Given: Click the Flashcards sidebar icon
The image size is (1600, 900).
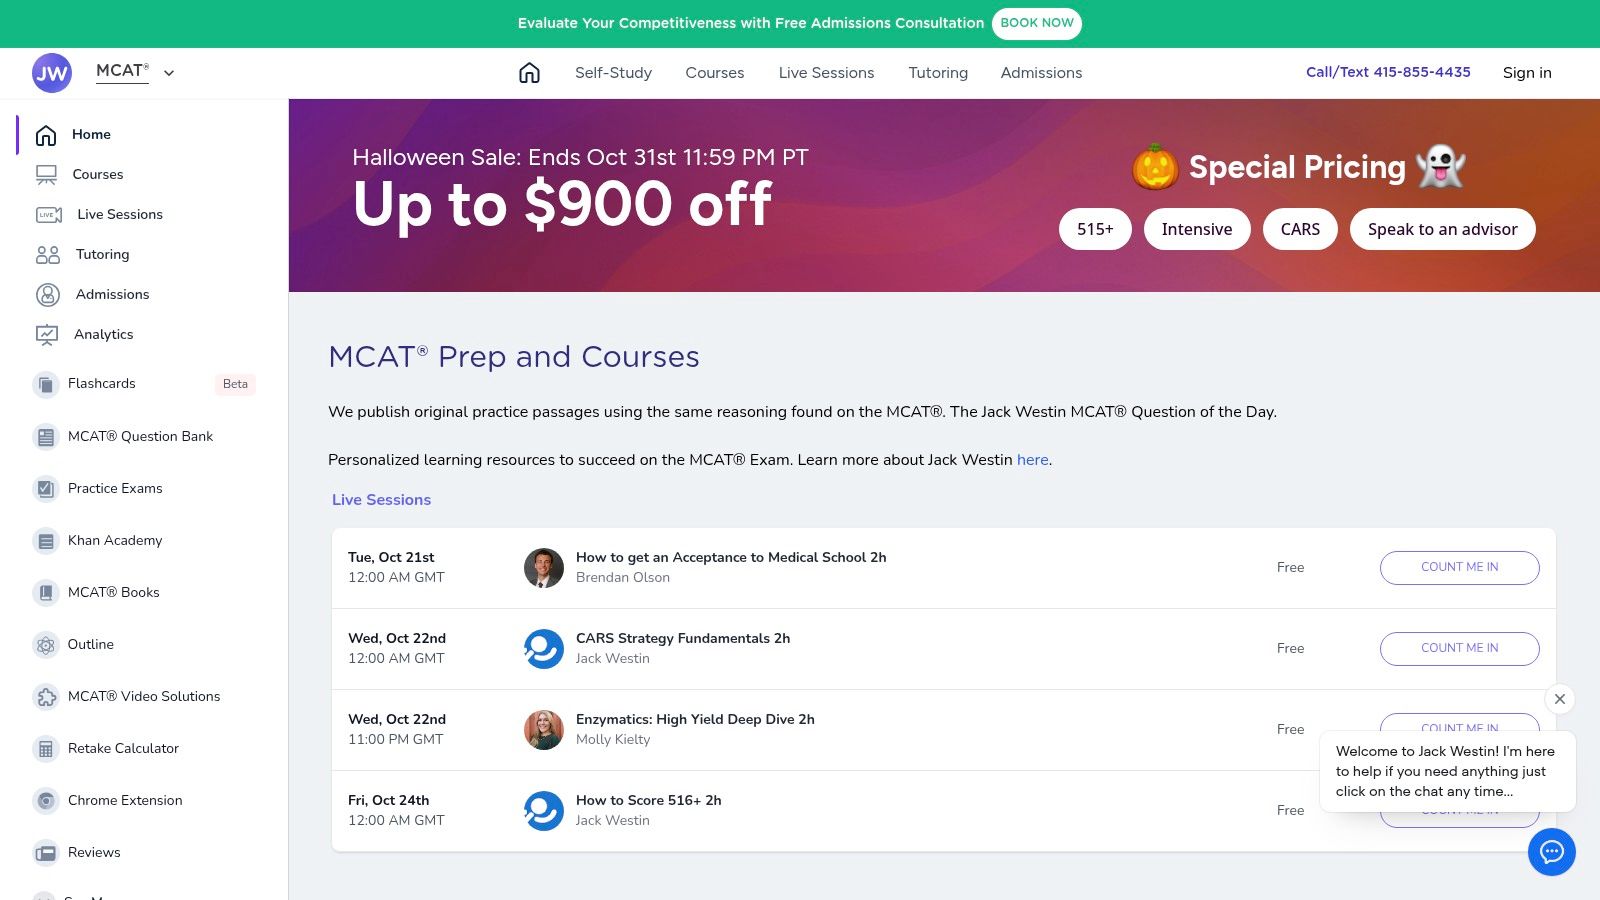Looking at the screenshot, I should pos(46,384).
